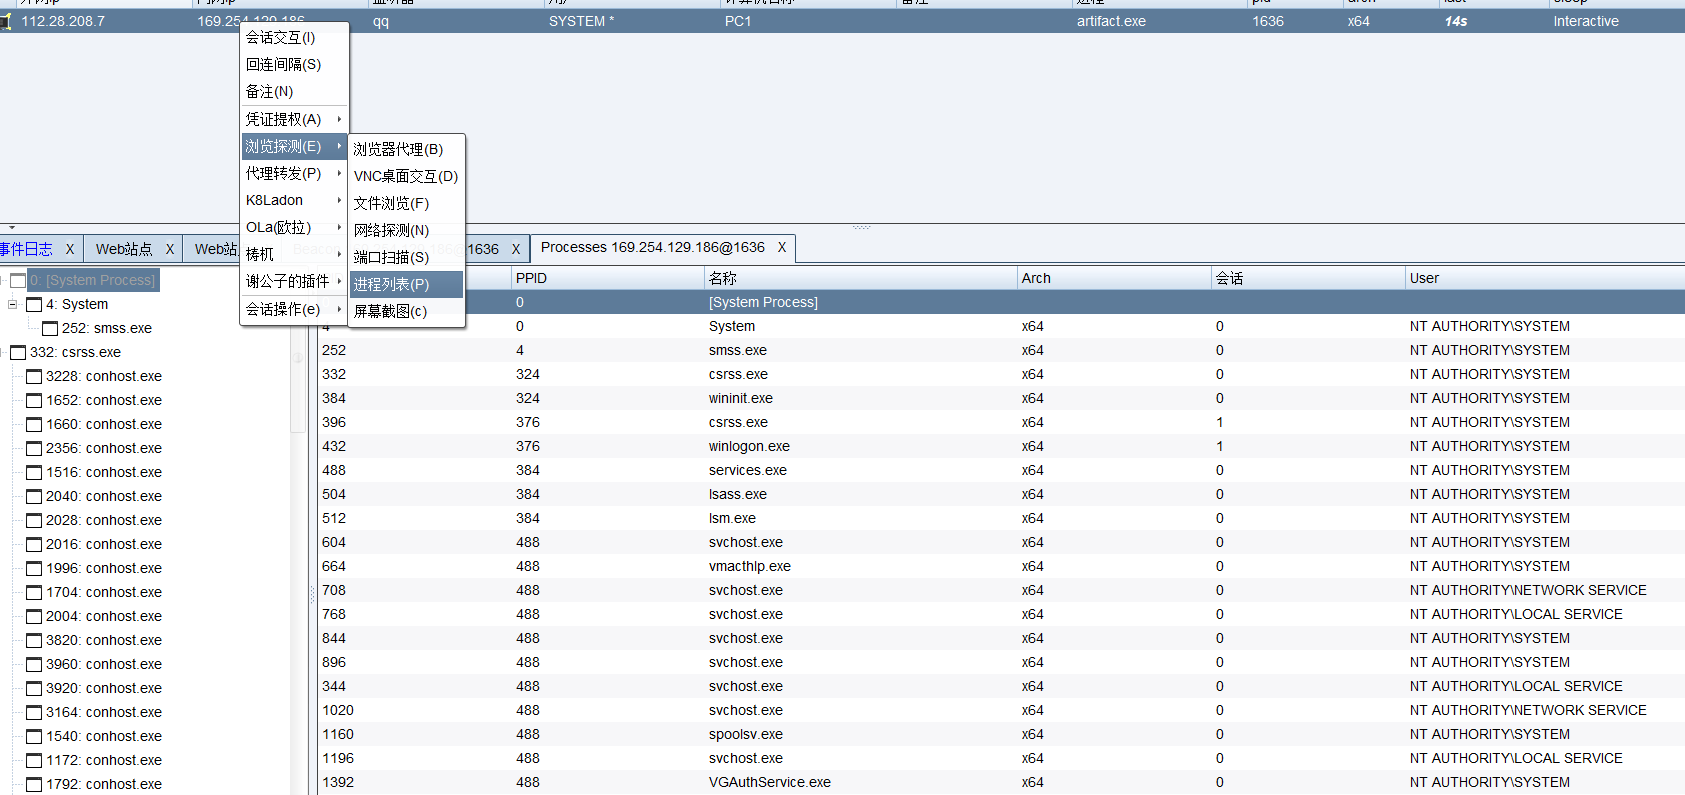Open the 代理转发(P) submenu
The image size is (1685, 795).
point(294,173)
